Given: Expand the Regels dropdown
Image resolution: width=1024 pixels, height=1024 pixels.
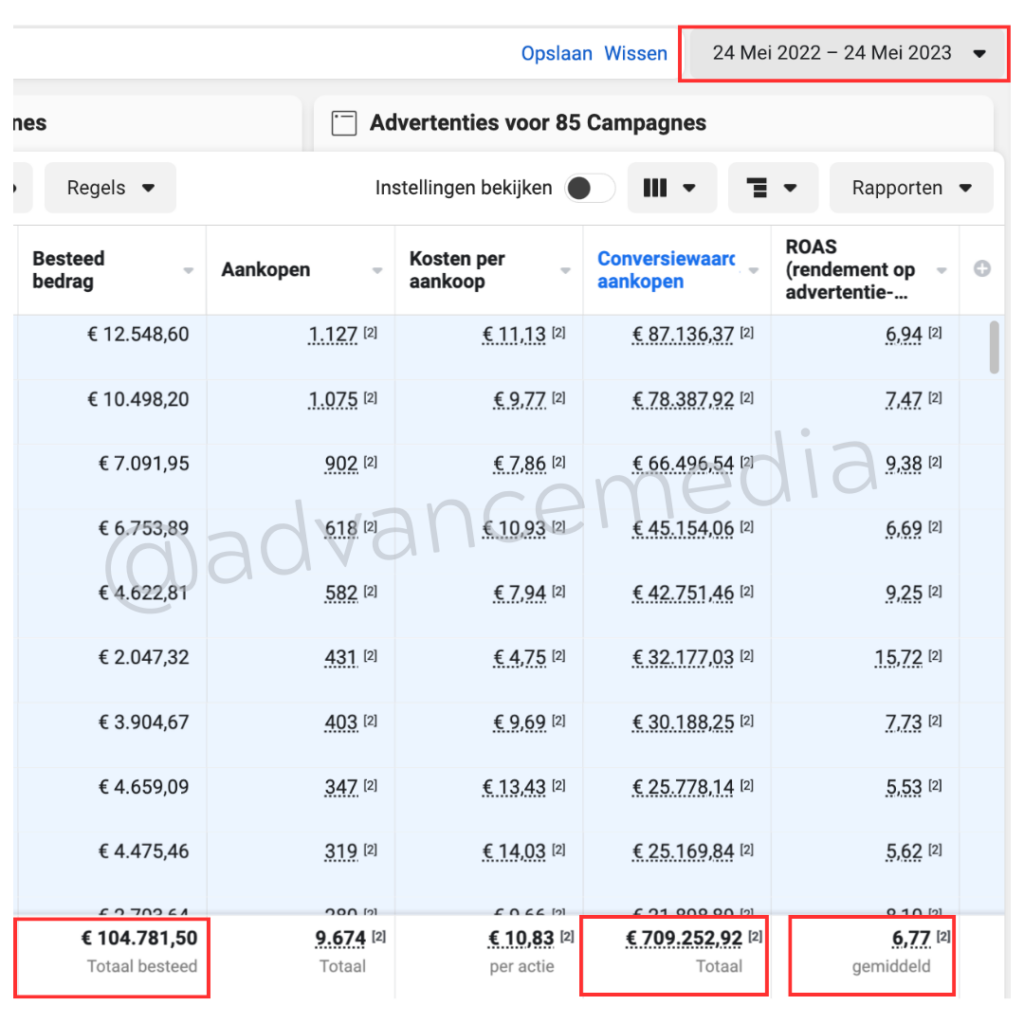Looking at the screenshot, I should click(x=110, y=188).
